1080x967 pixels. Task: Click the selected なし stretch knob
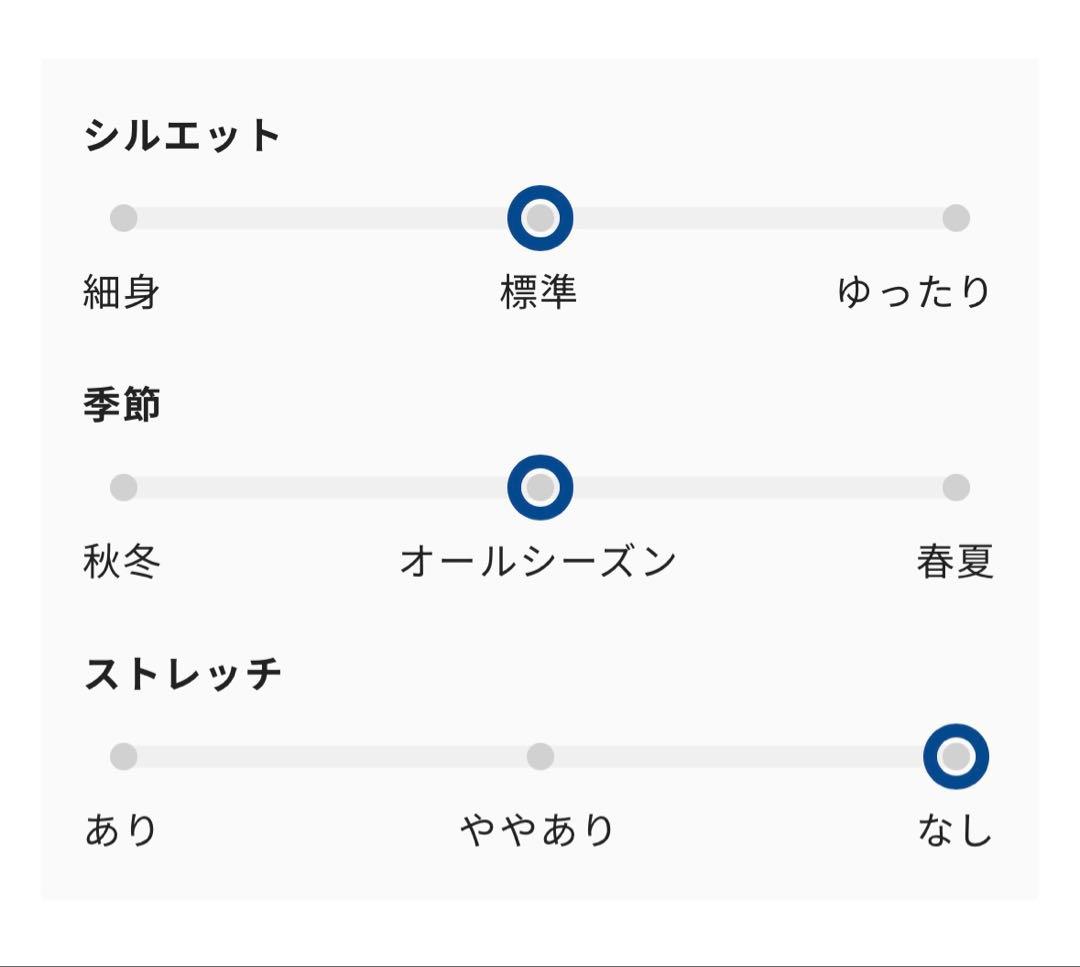[x=956, y=757]
